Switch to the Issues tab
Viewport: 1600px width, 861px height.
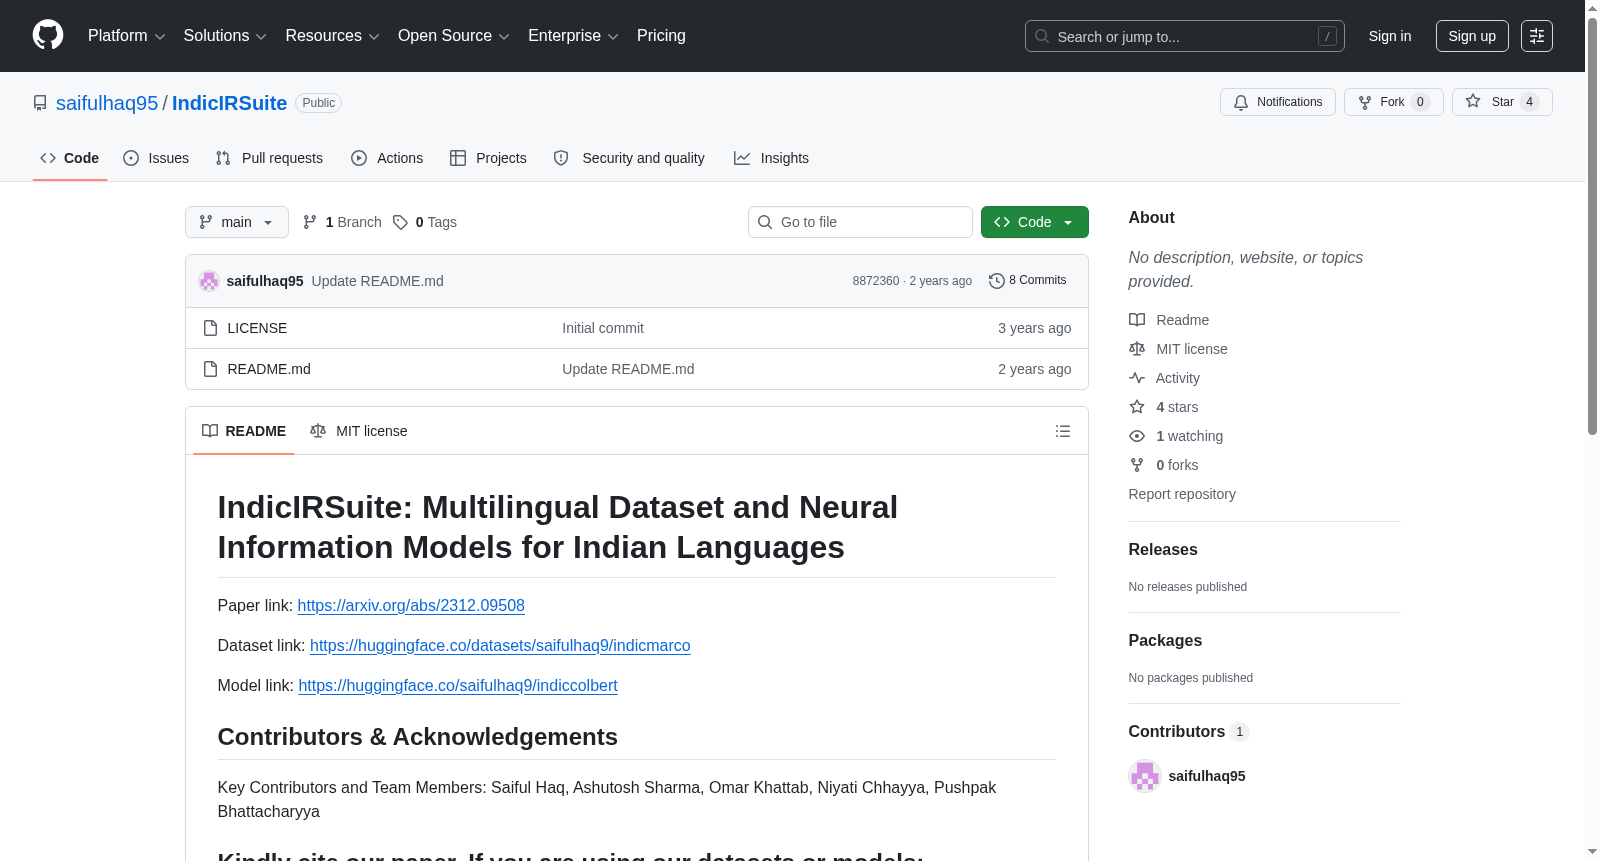[156, 158]
